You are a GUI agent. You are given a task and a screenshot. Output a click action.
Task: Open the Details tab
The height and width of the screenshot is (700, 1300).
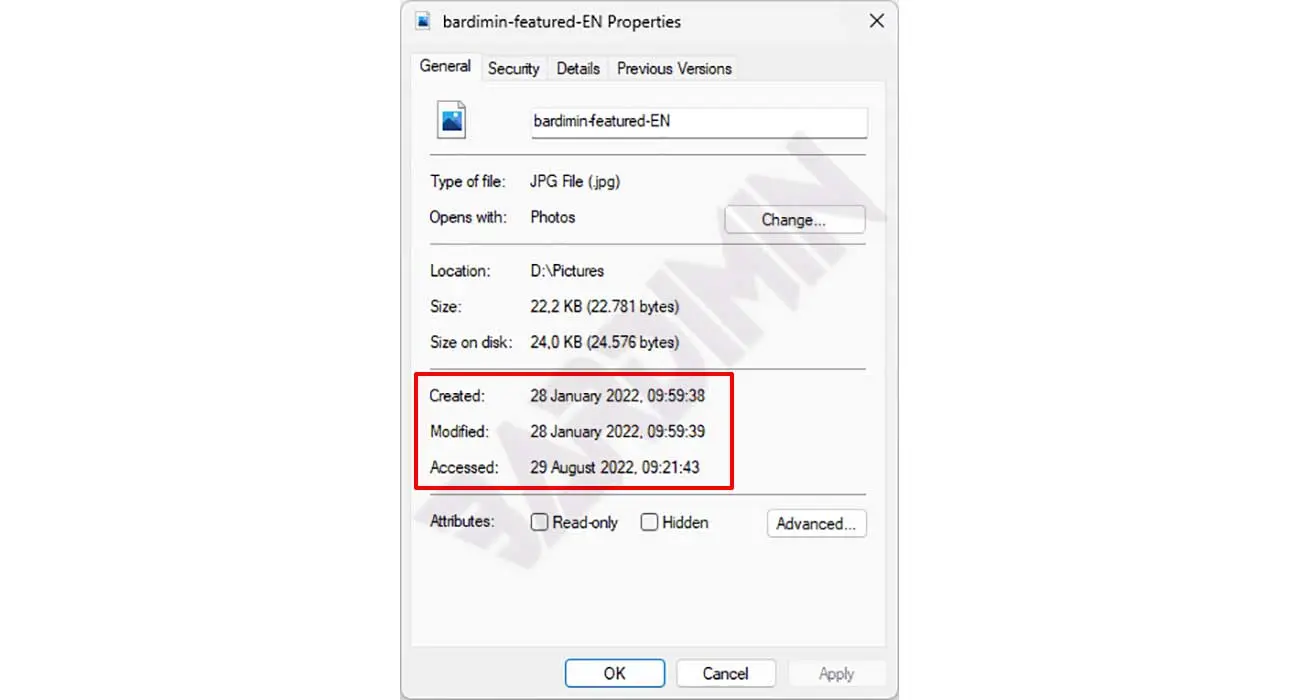click(x=578, y=68)
